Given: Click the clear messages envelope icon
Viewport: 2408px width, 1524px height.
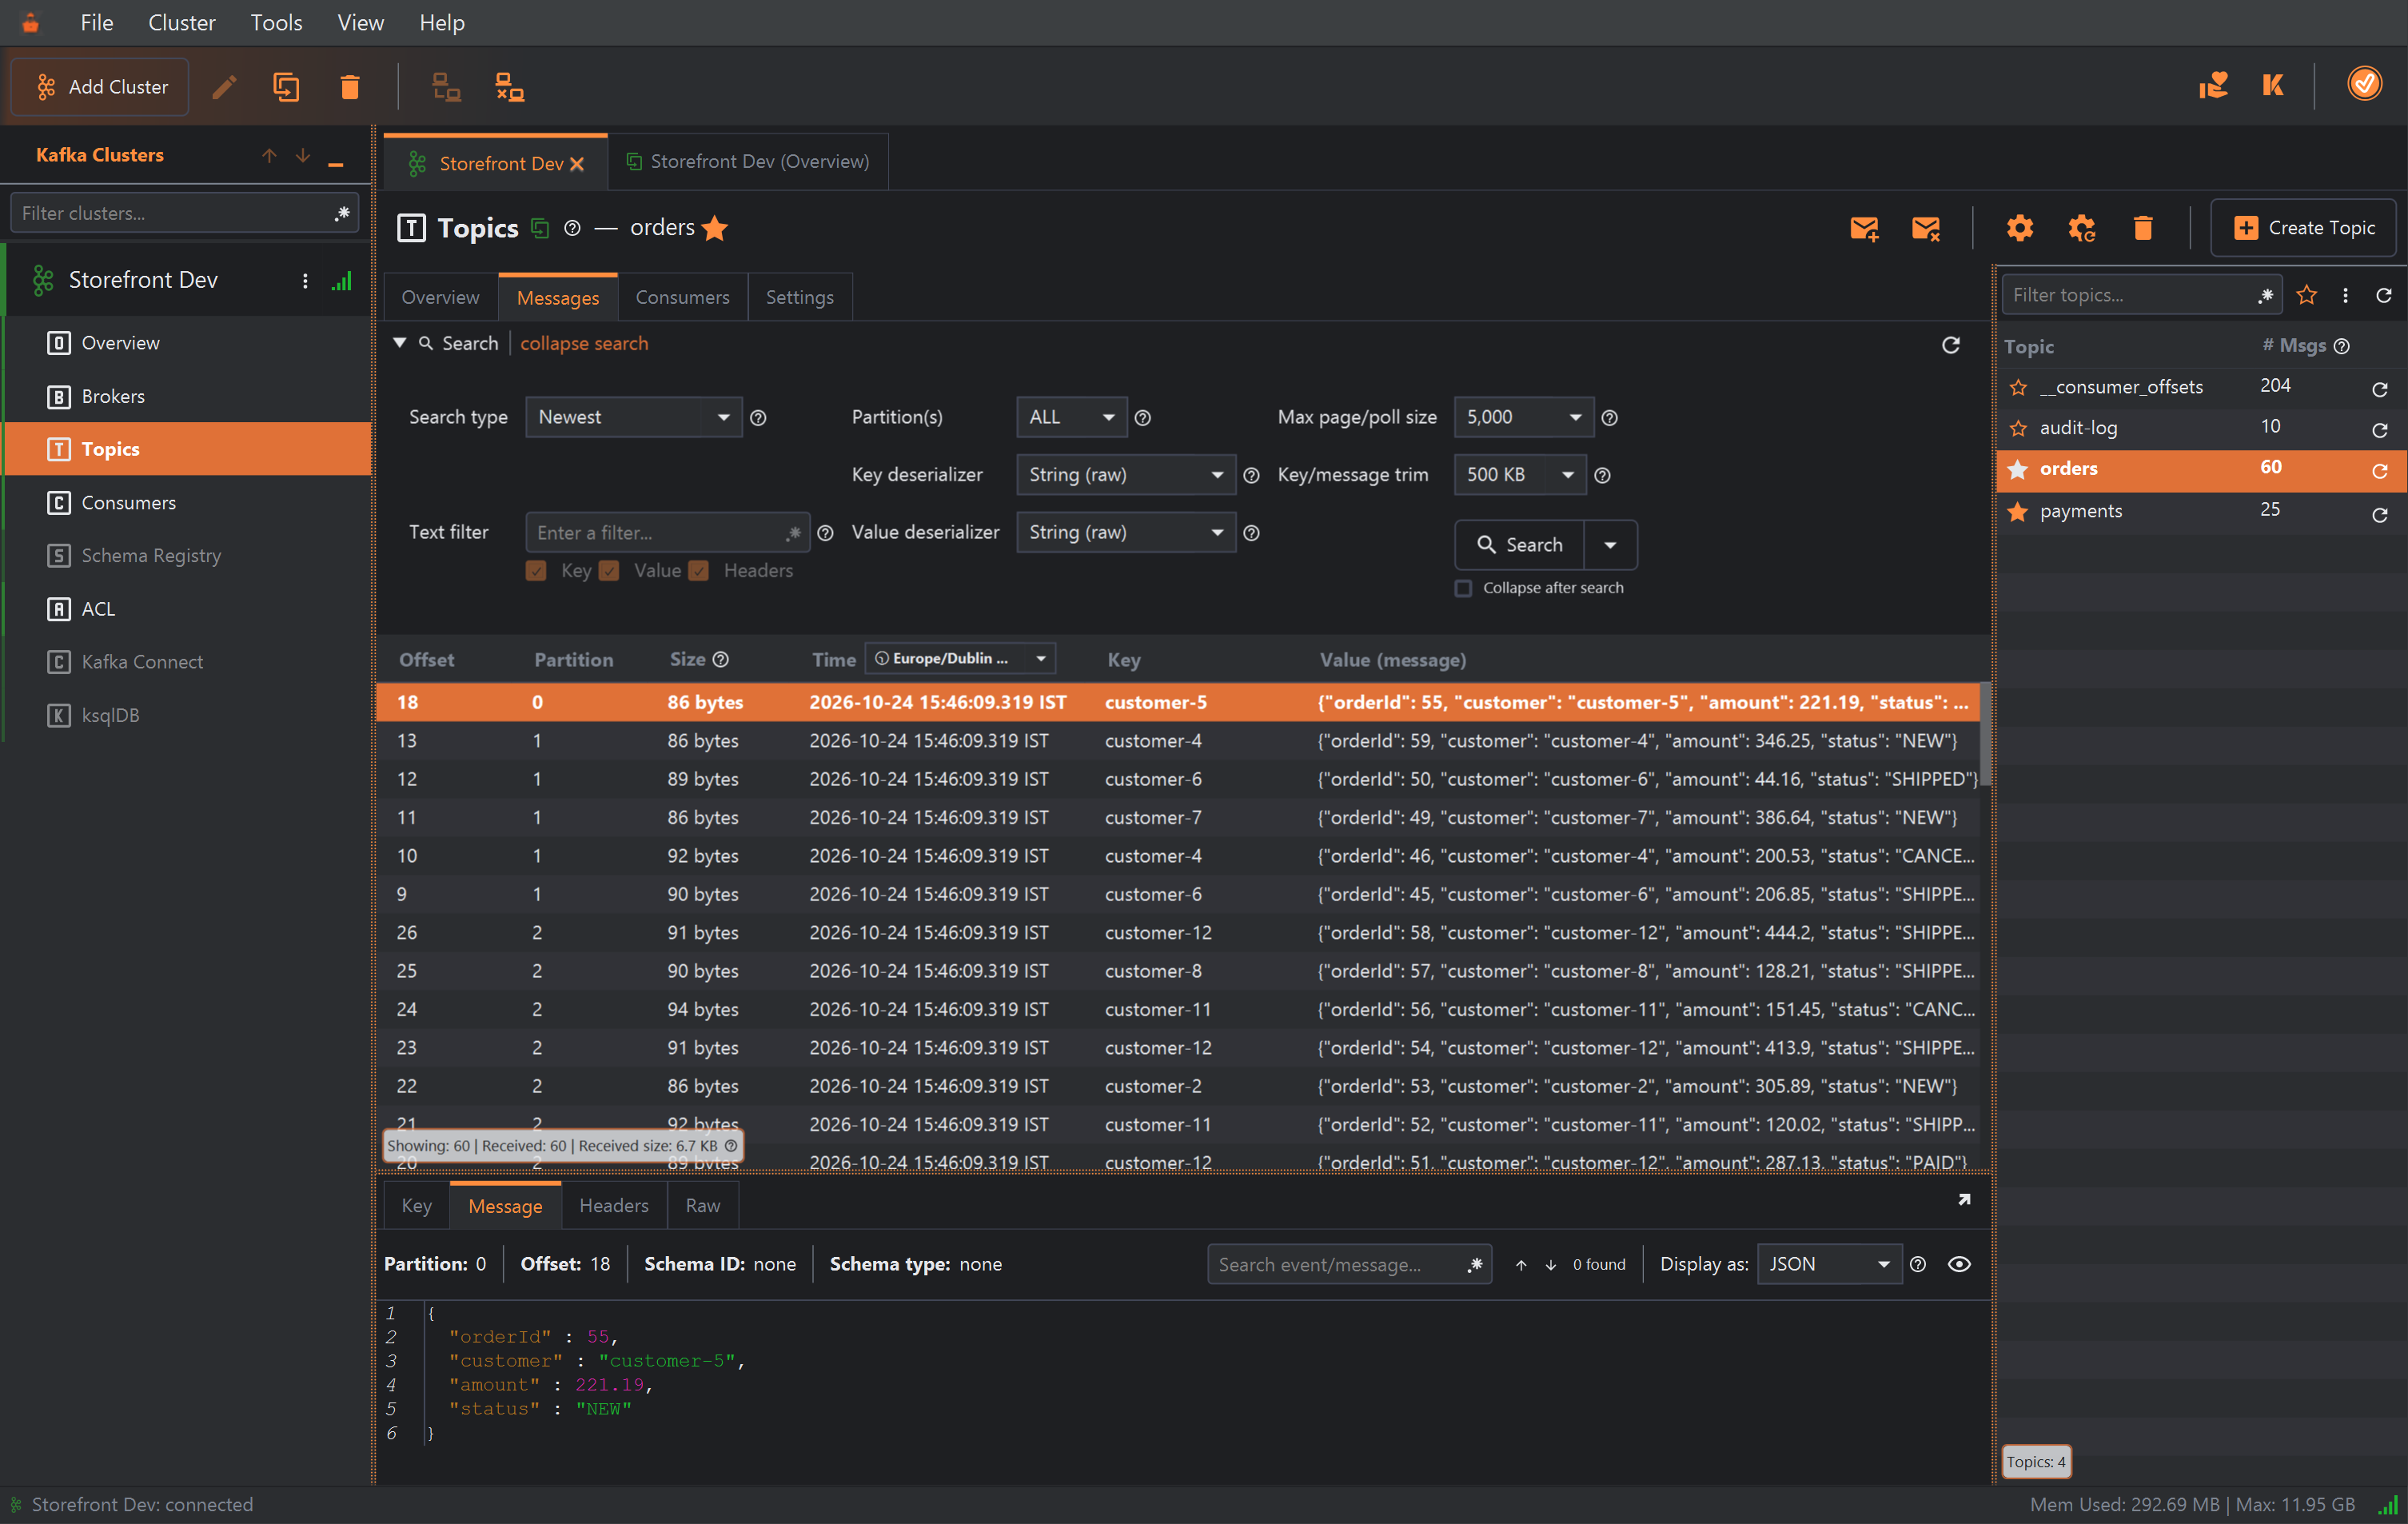Looking at the screenshot, I should click(x=1926, y=228).
